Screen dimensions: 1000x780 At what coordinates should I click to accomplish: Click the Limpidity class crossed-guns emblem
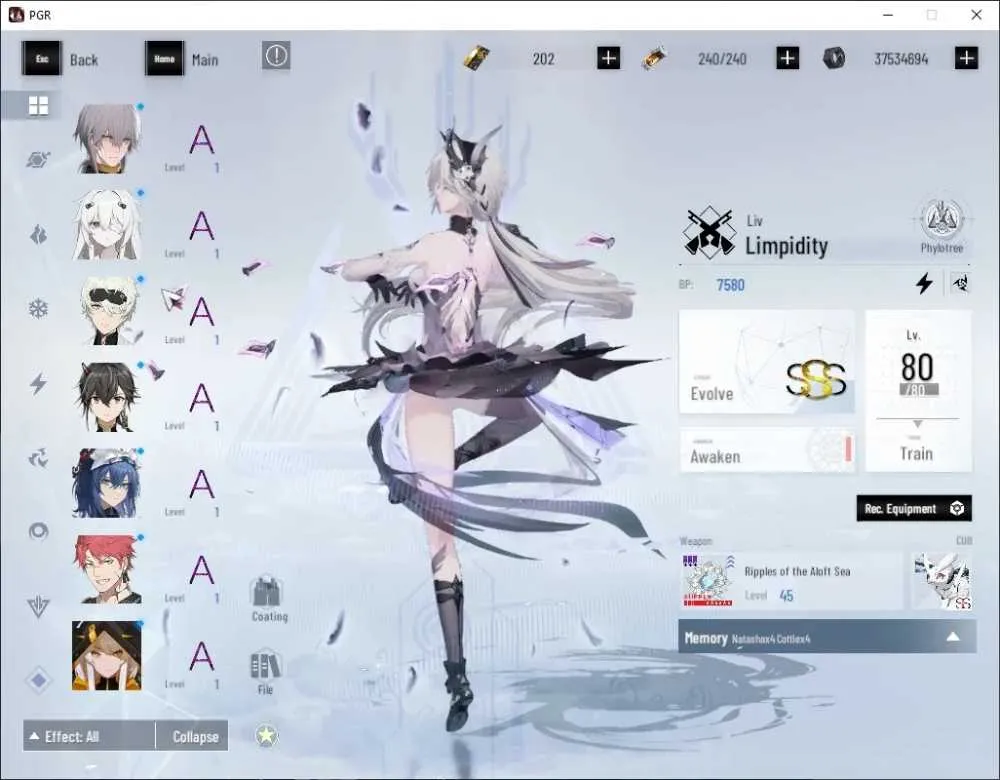708,232
